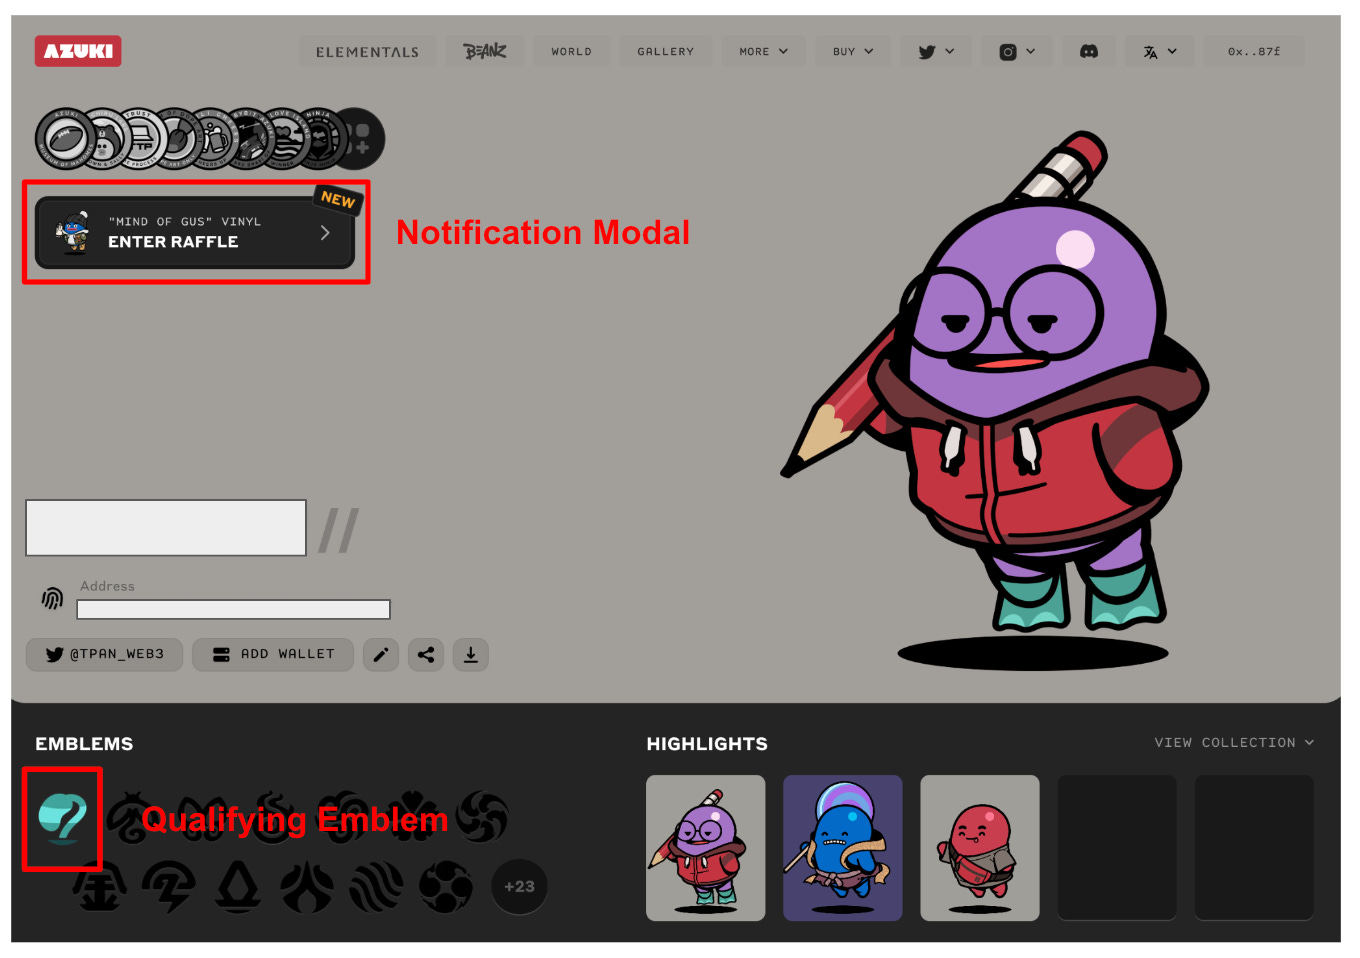This screenshot has height=958, width=1360.
Task: Open the WORLD nav item
Action: pyautogui.click(x=571, y=51)
